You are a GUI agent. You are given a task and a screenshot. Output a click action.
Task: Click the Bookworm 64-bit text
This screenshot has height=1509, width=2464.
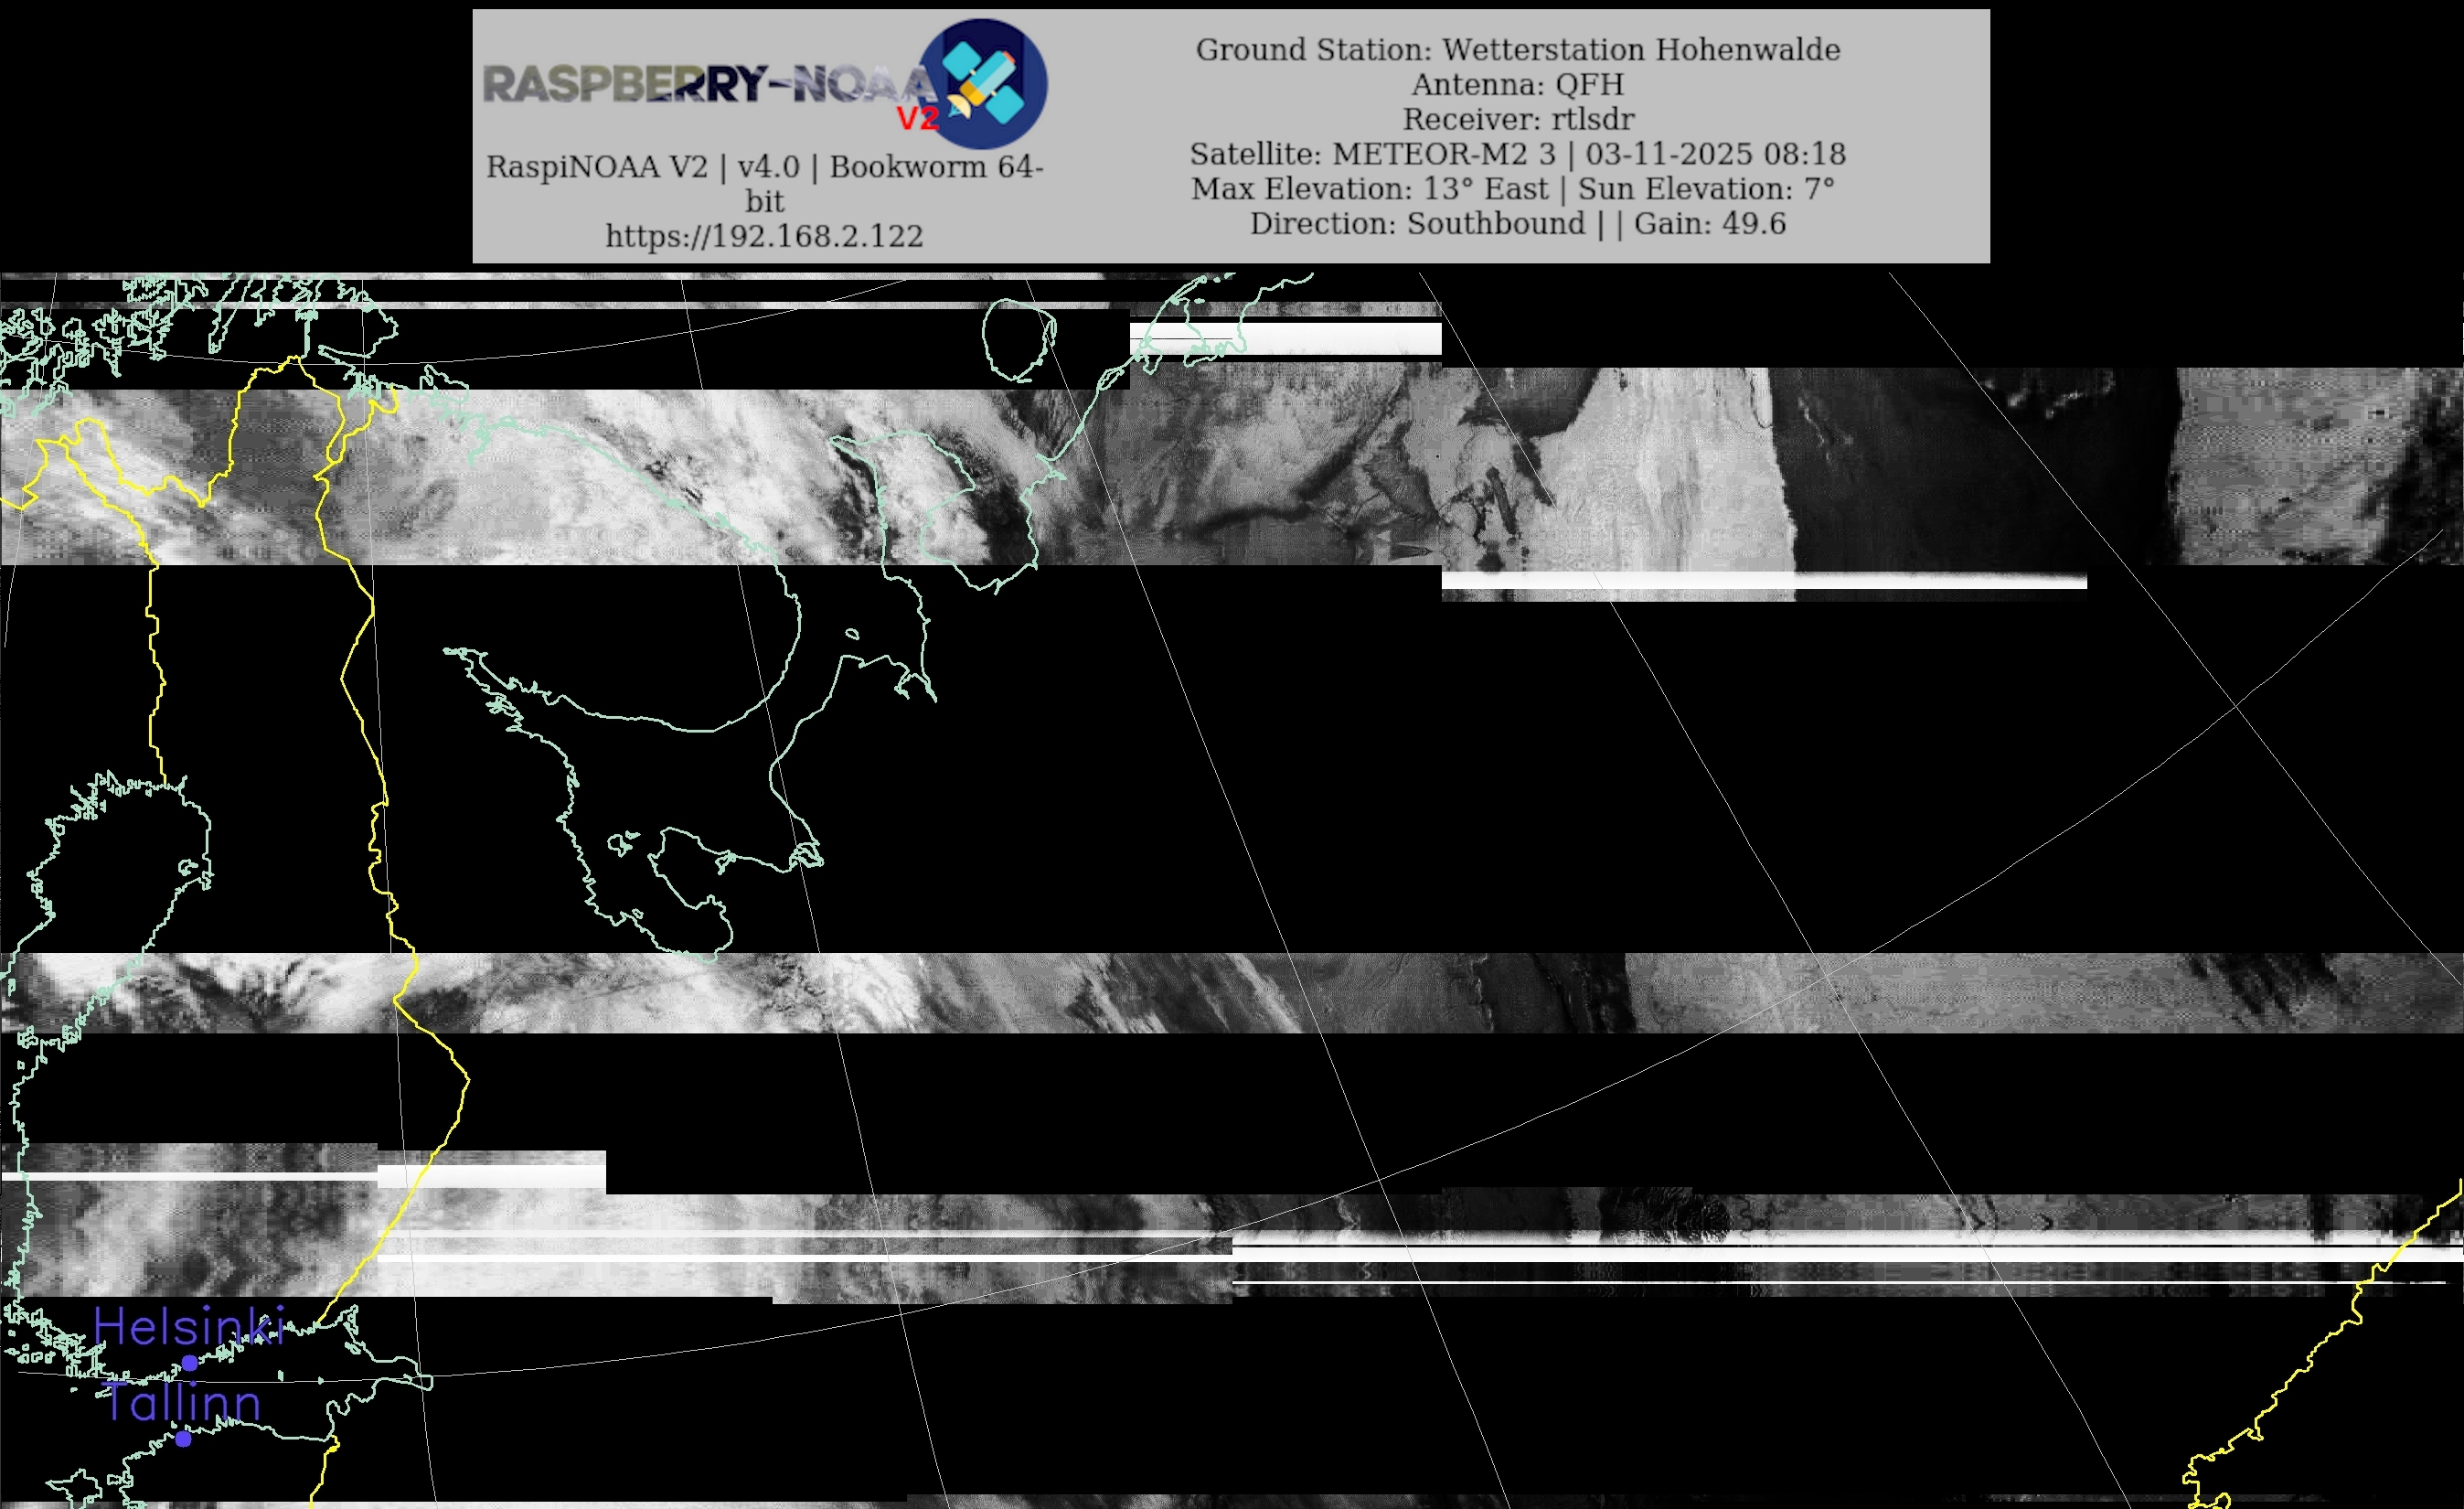(x=935, y=167)
